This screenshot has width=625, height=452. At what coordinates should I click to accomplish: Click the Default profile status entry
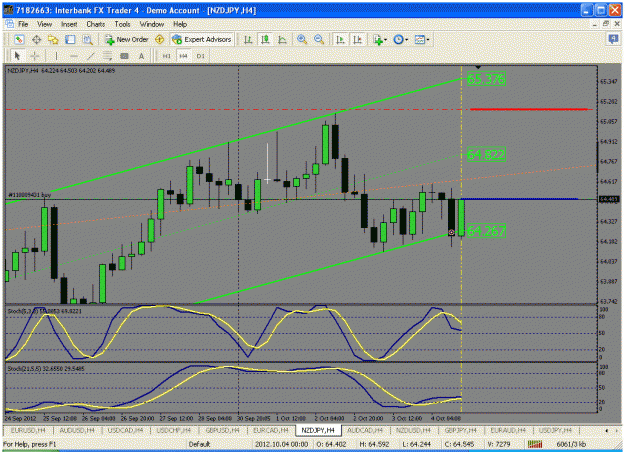(x=199, y=444)
